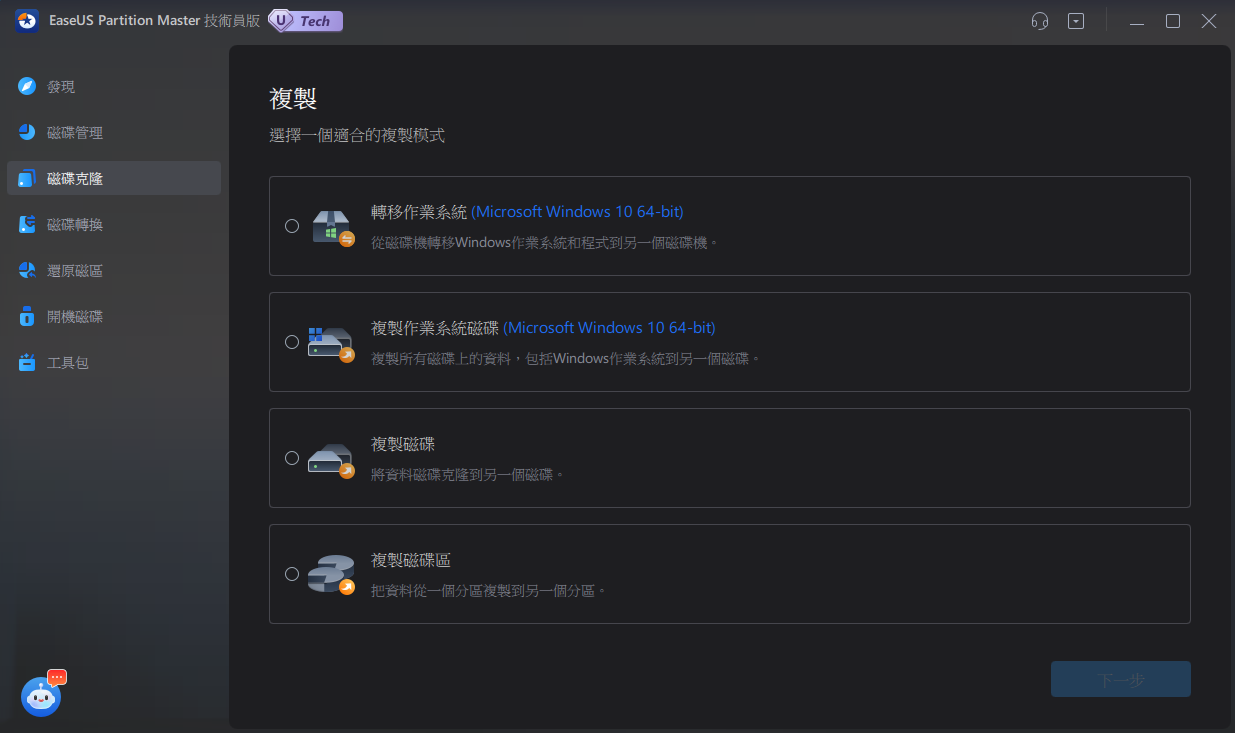Screen dimensions: 1235x733
Task: Open 開機磁碟 from the sidebar
Action: tap(114, 316)
